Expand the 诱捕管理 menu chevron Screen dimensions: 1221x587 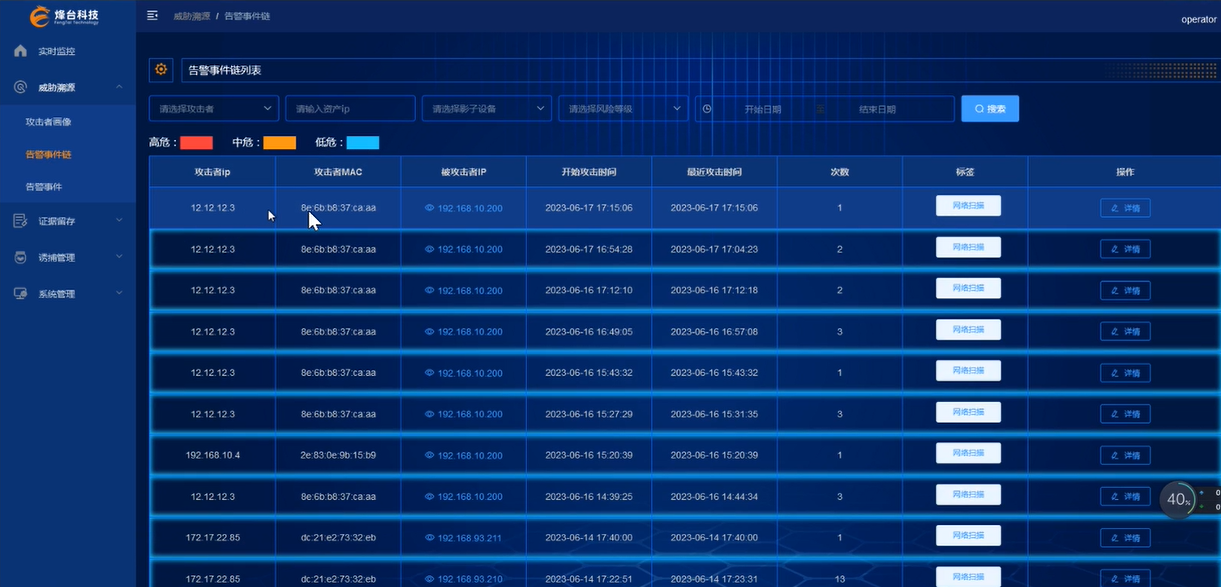pos(119,257)
